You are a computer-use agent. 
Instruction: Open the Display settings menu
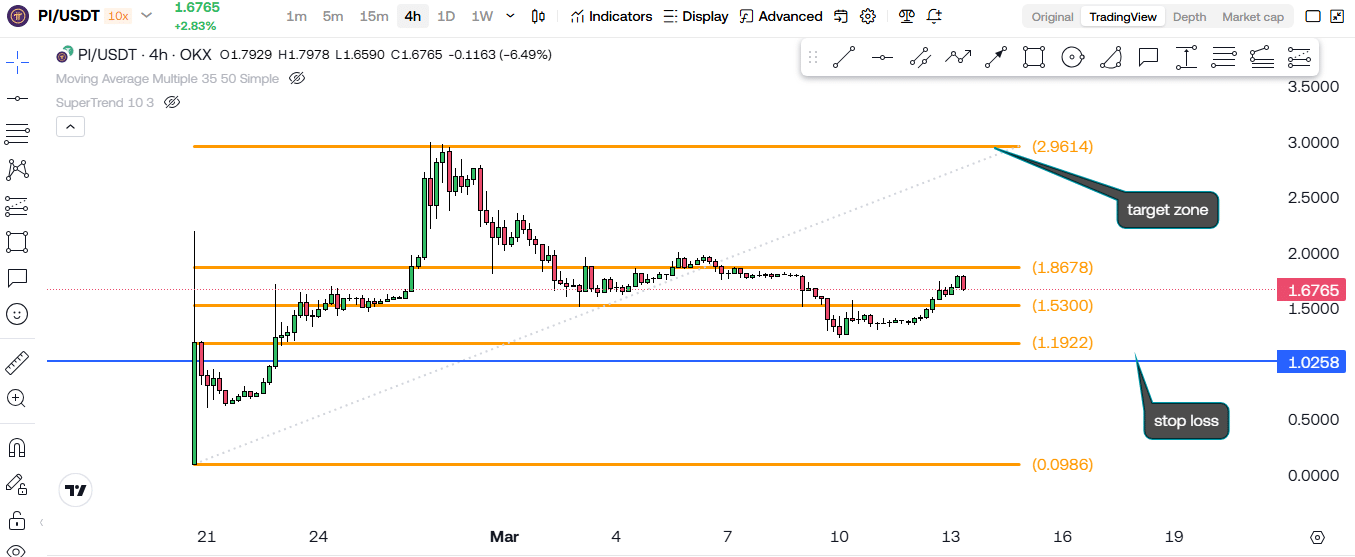click(x=696, y=16)
